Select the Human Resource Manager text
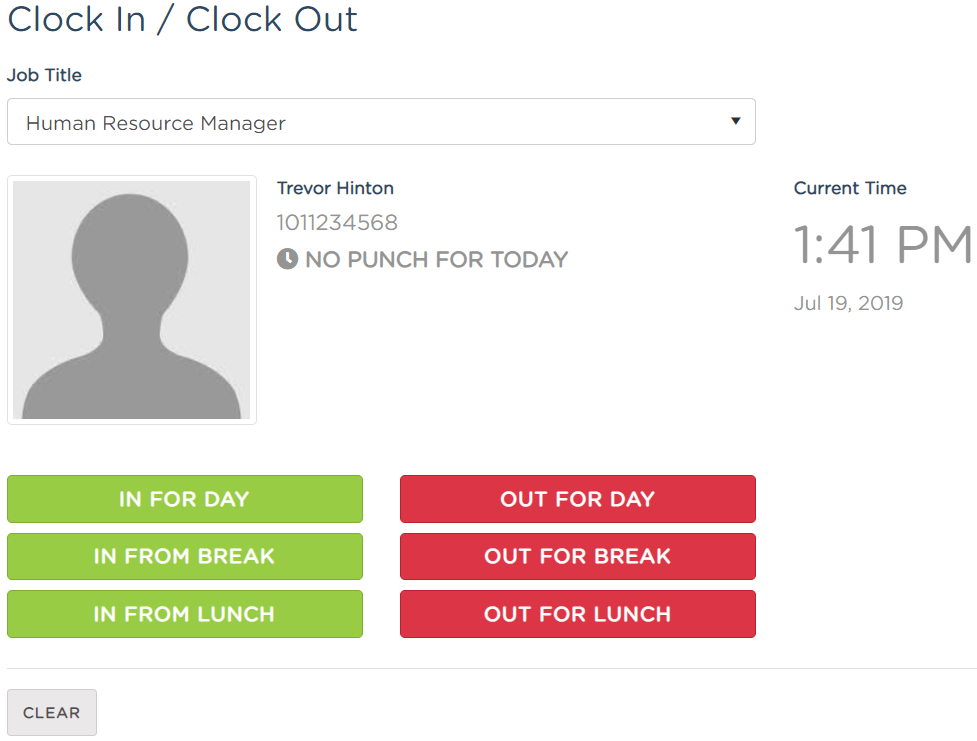This screenshot has height=741, width=977. (156, 123)
